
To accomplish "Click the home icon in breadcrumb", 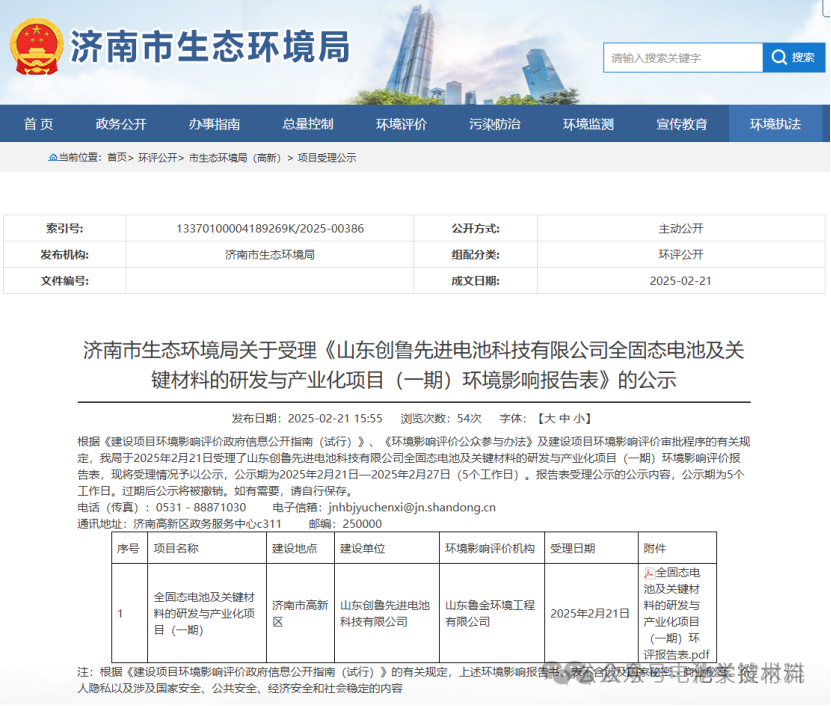I will (x=52, y=157).
